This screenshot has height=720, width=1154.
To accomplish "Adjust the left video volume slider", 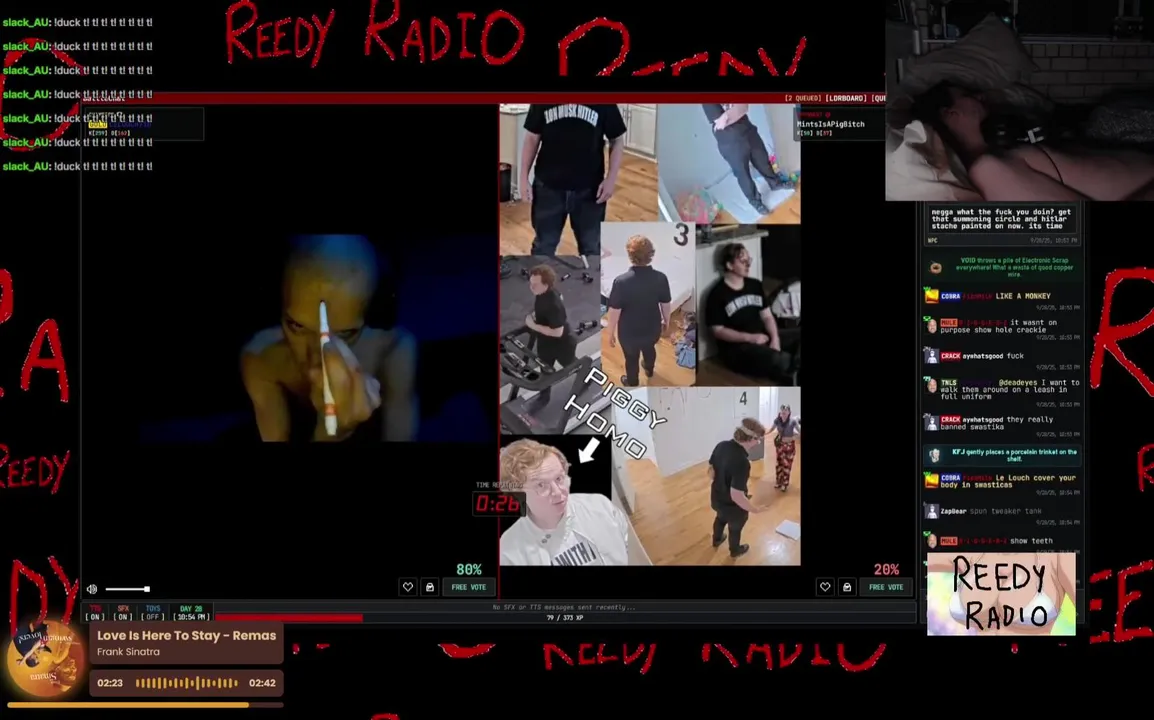I will coord(127,589).
